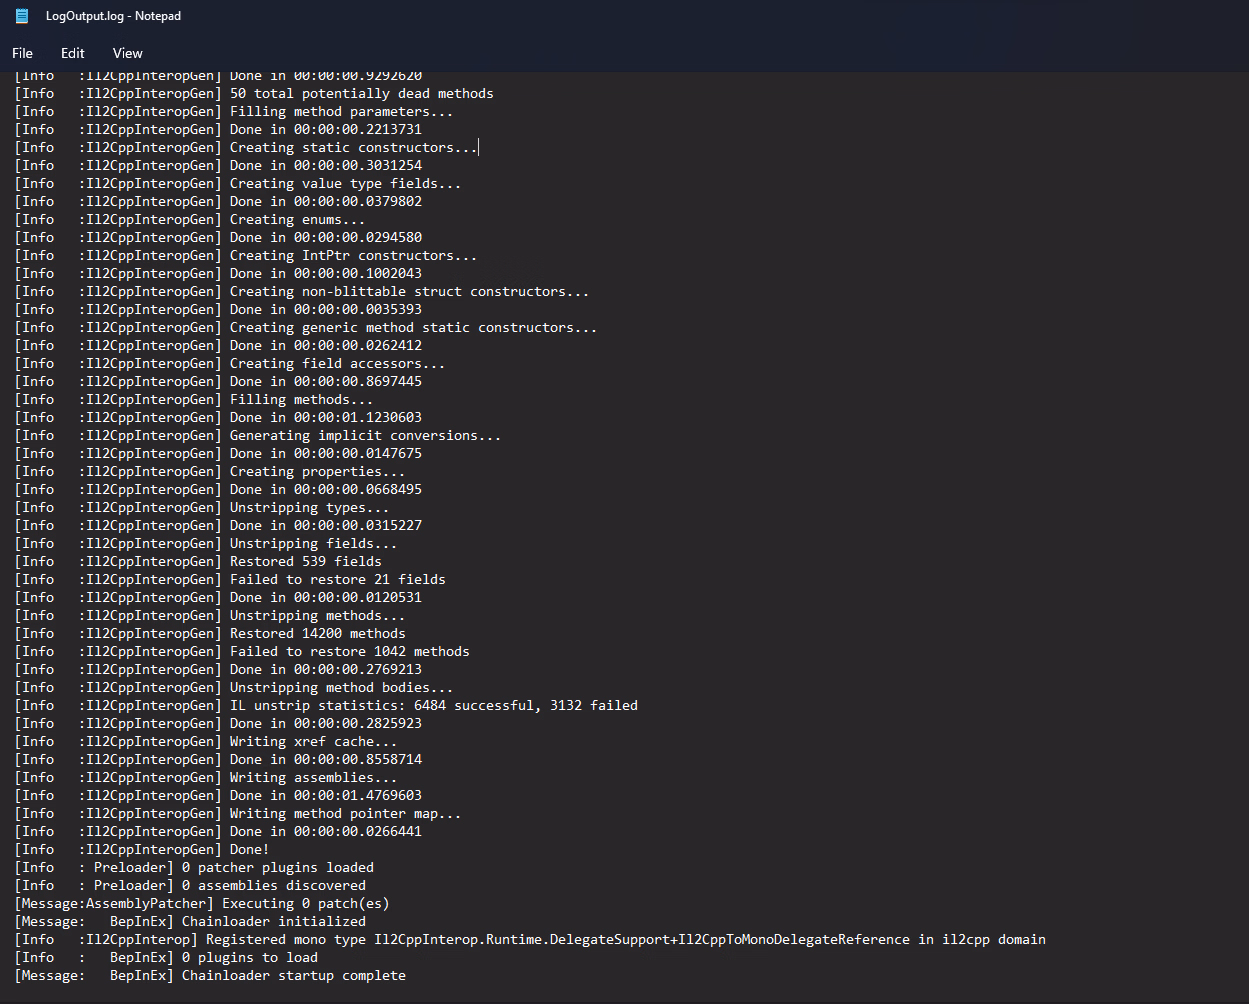Click 'Generating implicit conversions...' line
Image resolution: width=1249 pixels, height=1004 pixels.
click(x=258, y=435)
